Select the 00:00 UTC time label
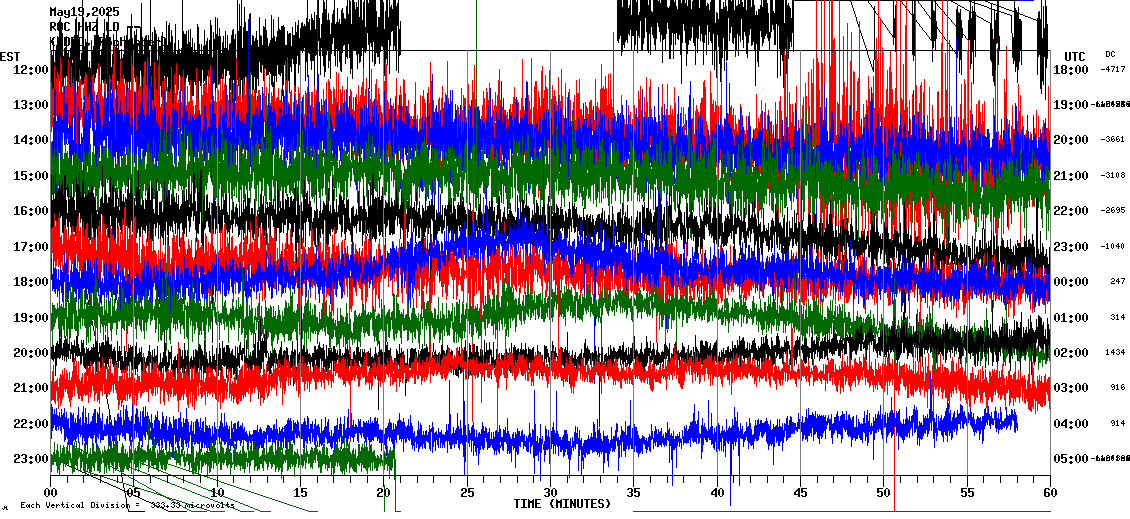 tap(1071, 281)
